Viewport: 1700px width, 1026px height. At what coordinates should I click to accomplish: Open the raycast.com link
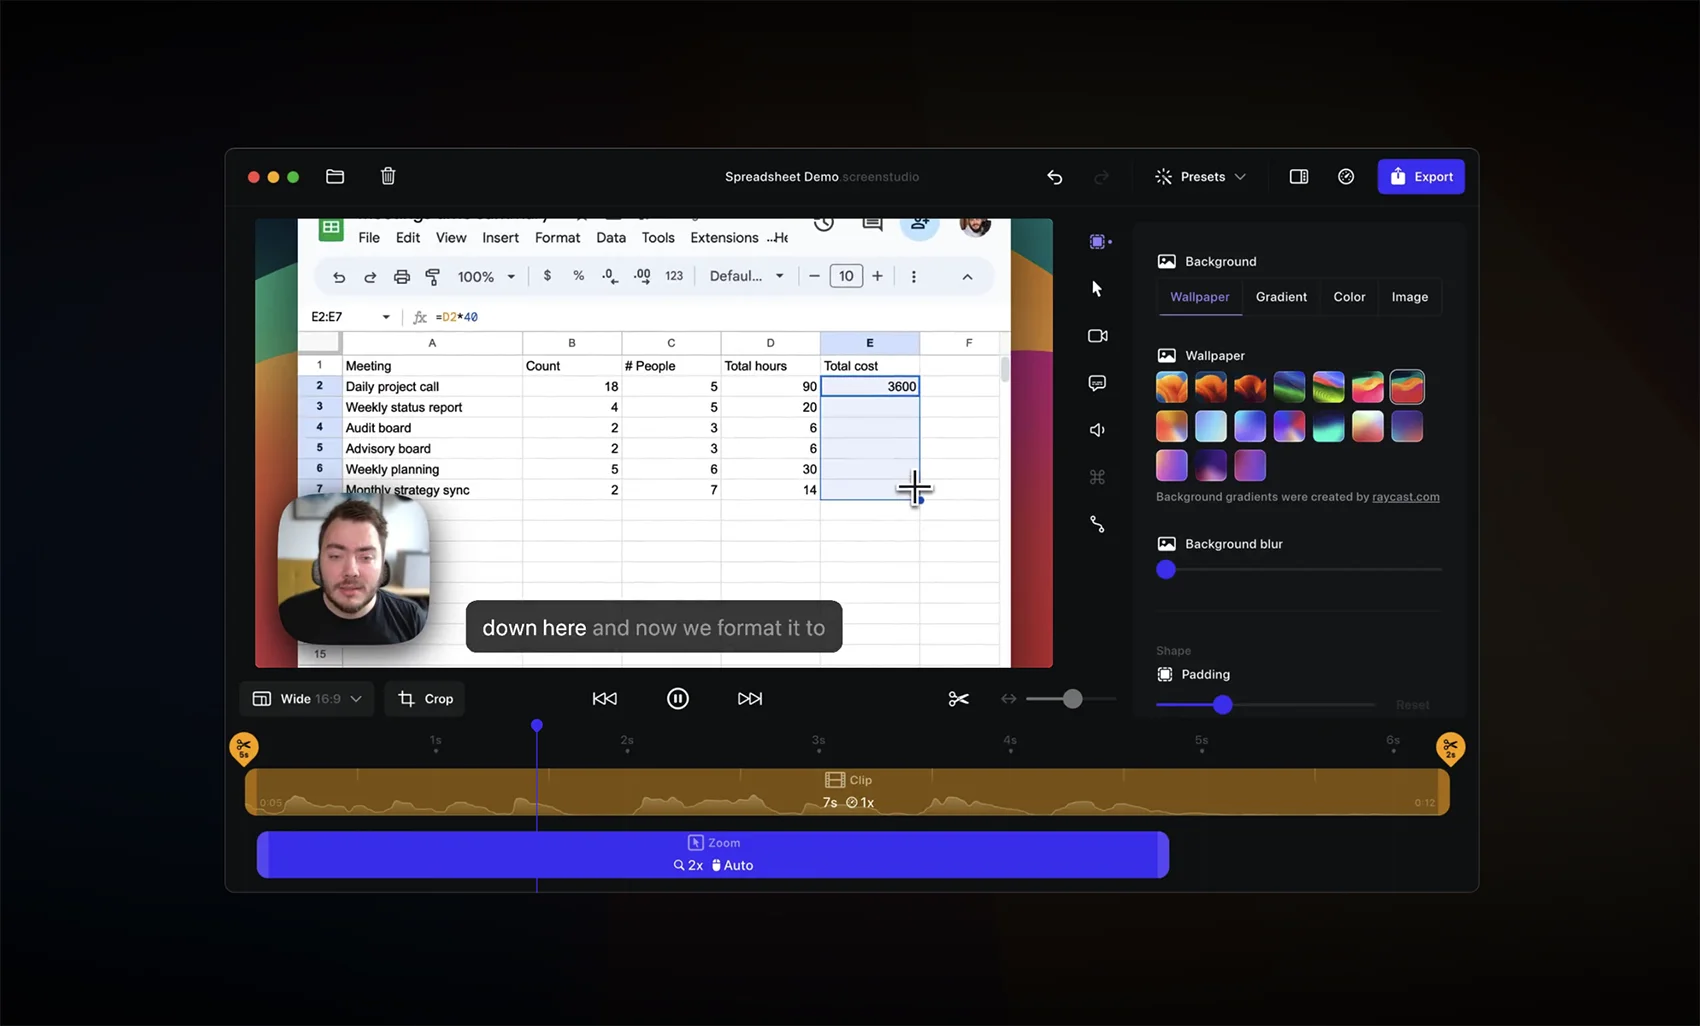pos(1405,497)
